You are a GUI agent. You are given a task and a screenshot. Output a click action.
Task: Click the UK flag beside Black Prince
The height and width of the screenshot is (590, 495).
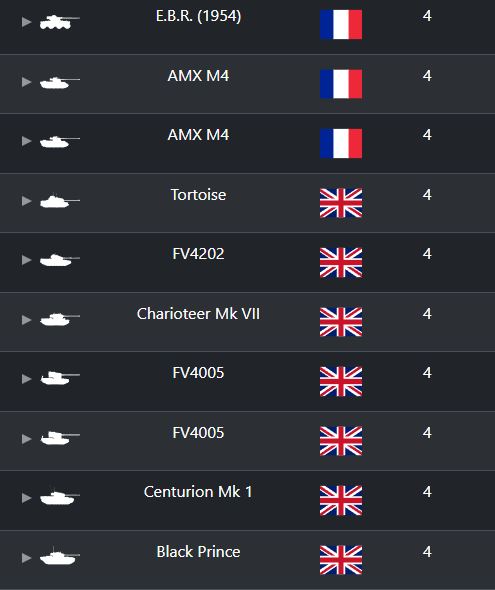pos(341,560)
